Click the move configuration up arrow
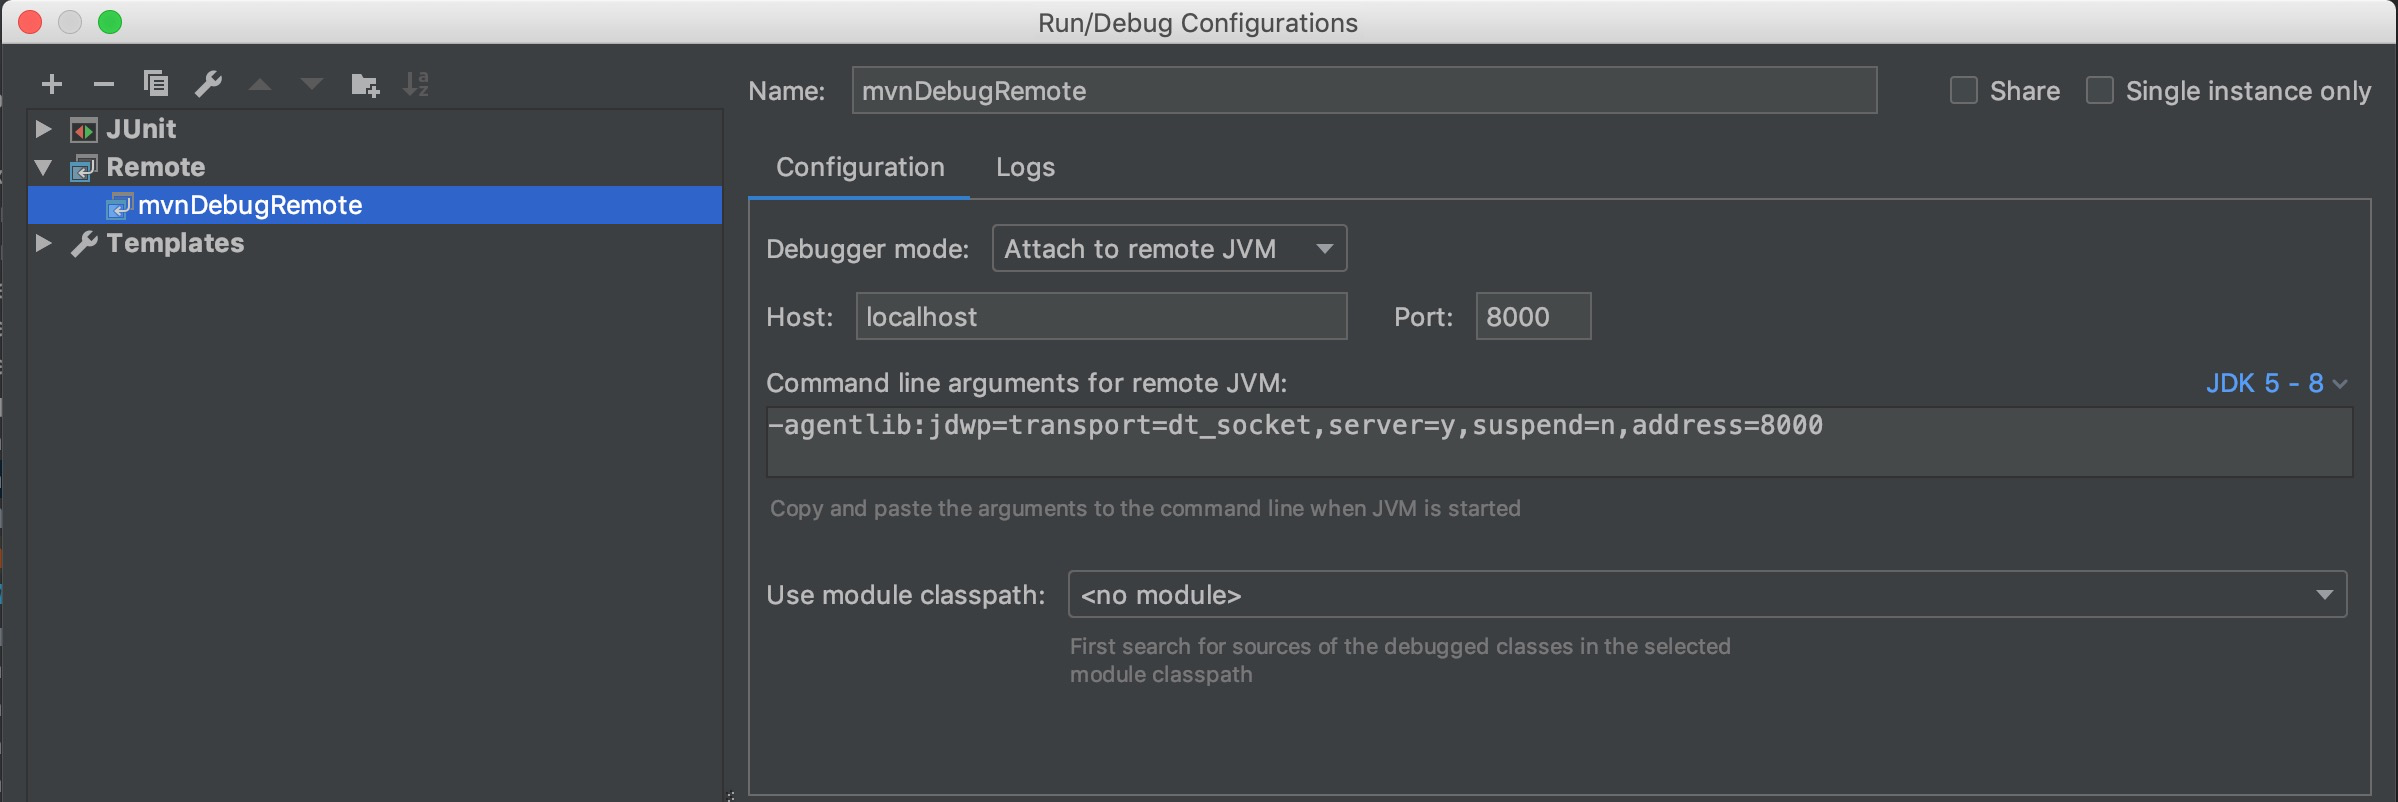Viewport: 2398px width, 802px height. [260, 85]
